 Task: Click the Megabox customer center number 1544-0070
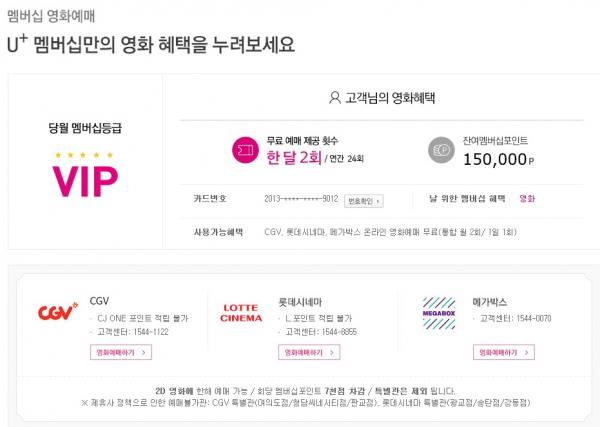[519, 318]
